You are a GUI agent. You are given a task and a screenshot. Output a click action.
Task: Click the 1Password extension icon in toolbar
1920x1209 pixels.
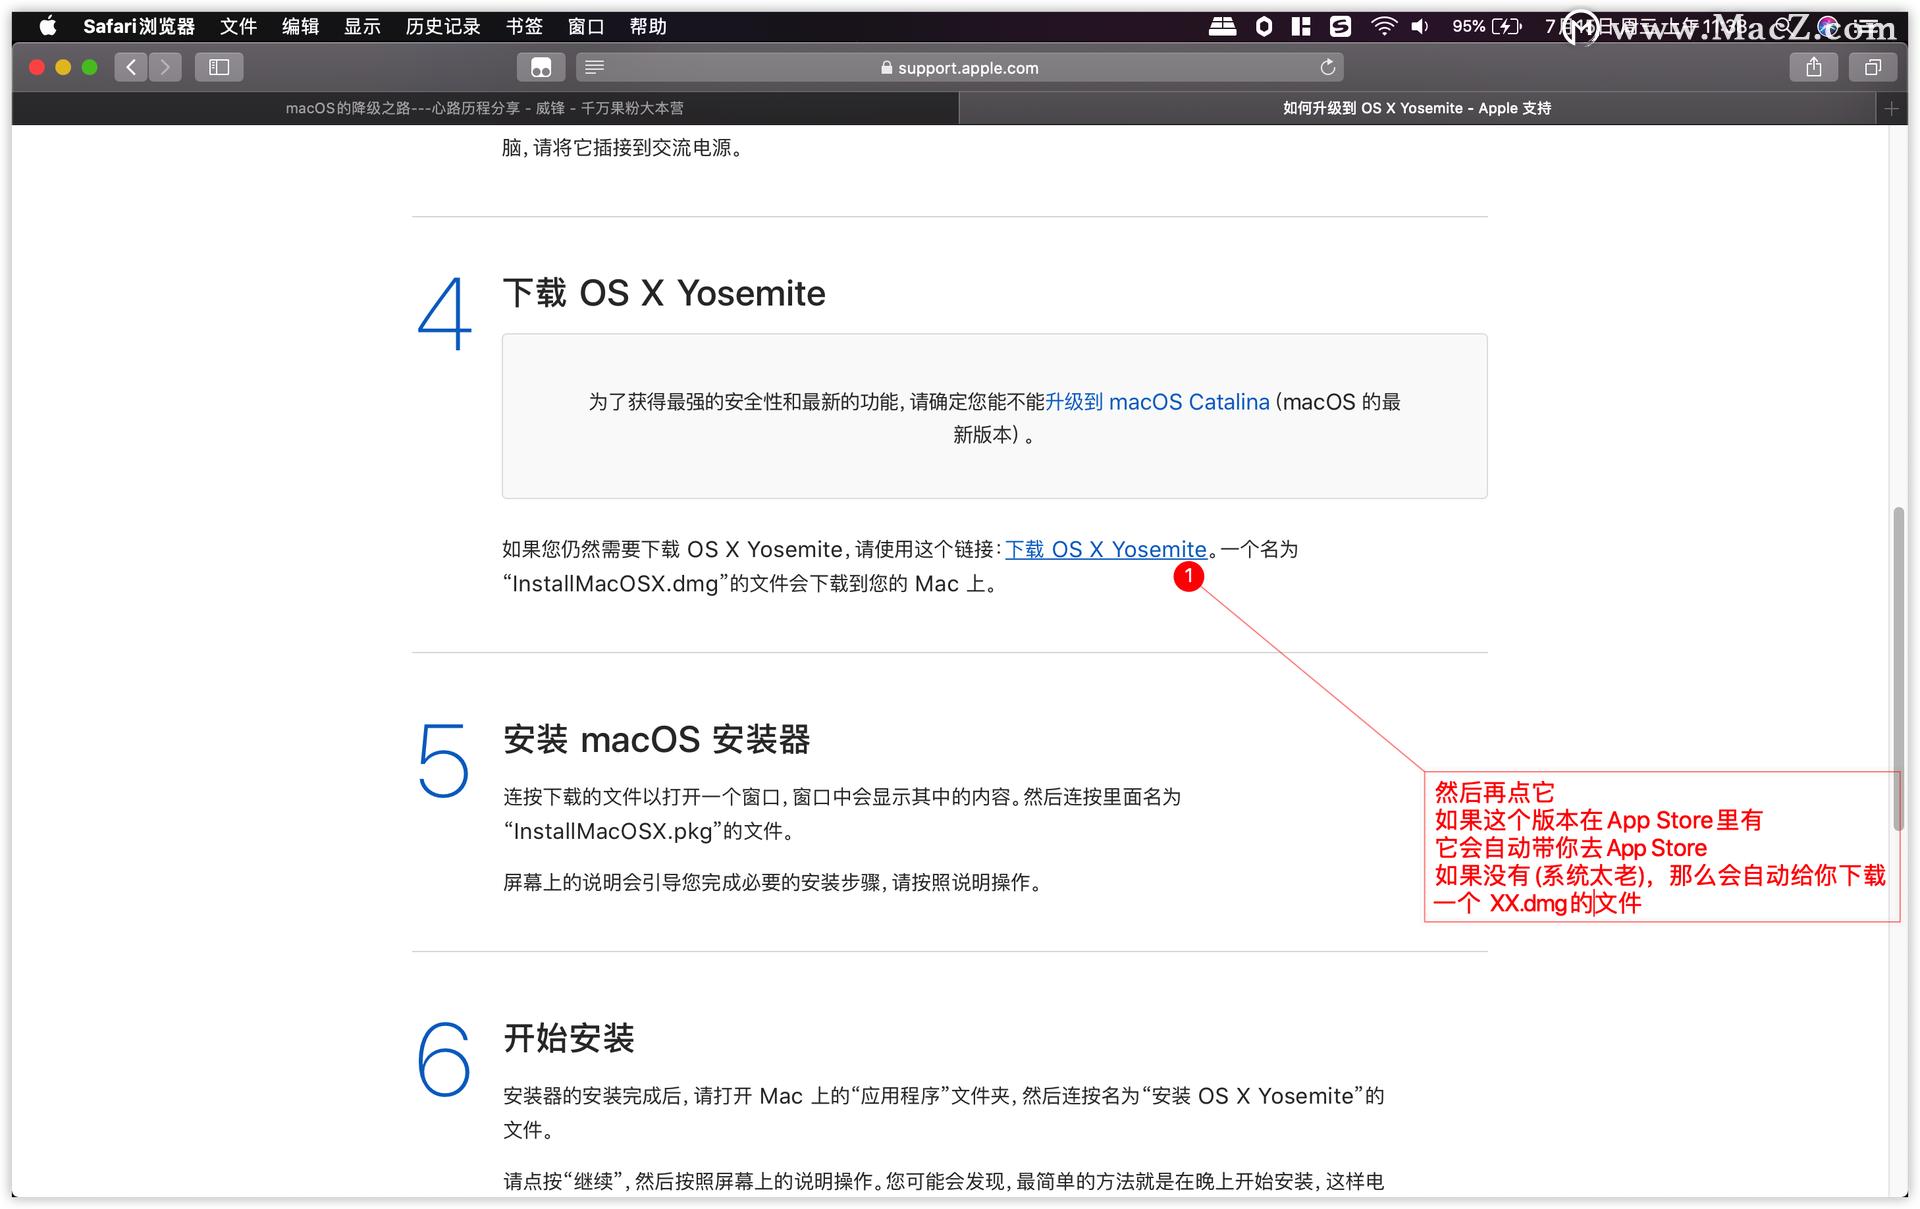540,67
